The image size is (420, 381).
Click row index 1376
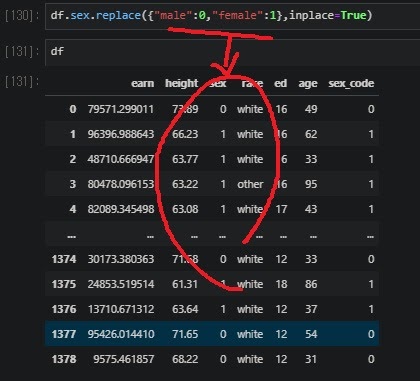64,309
